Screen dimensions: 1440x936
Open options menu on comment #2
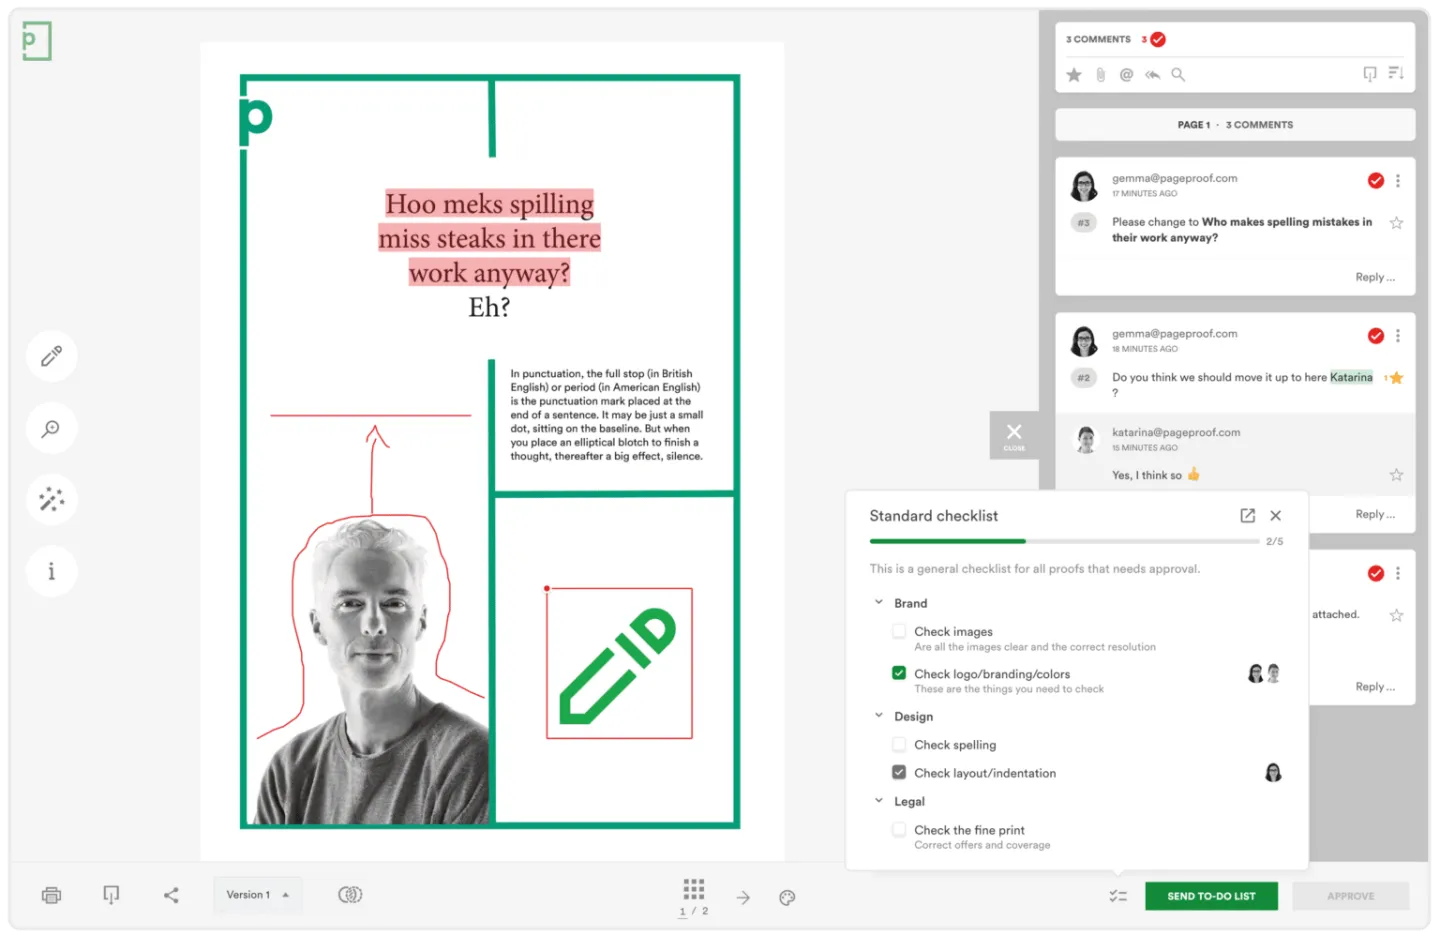(x=1398, y=336)
